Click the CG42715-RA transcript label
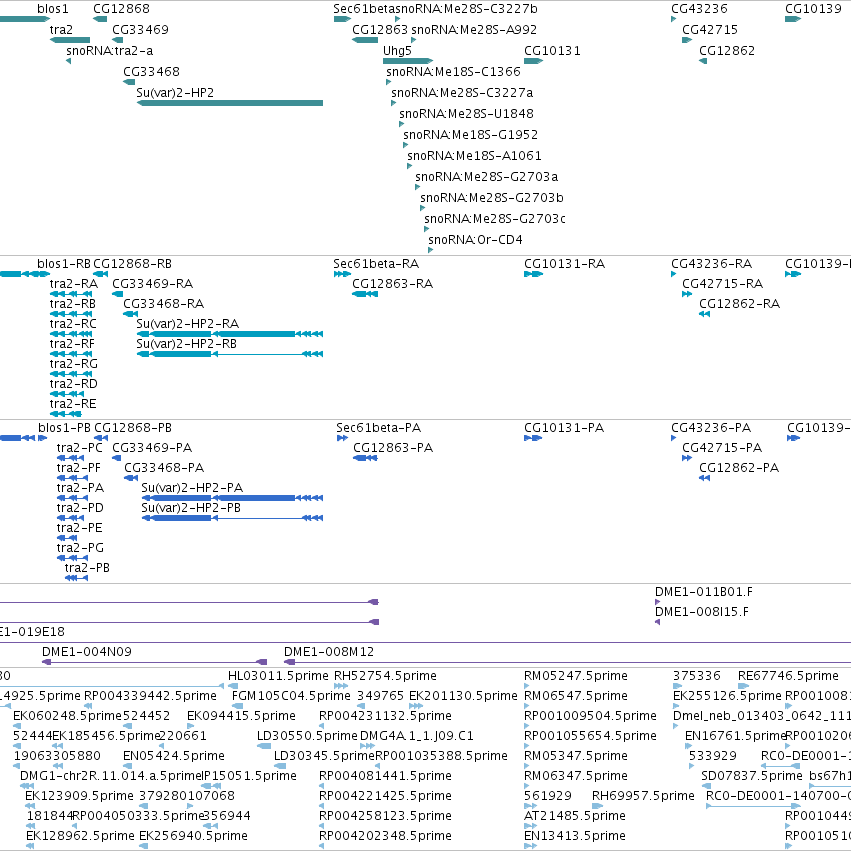This screenshot has height=851, width=851. point(722,284)
